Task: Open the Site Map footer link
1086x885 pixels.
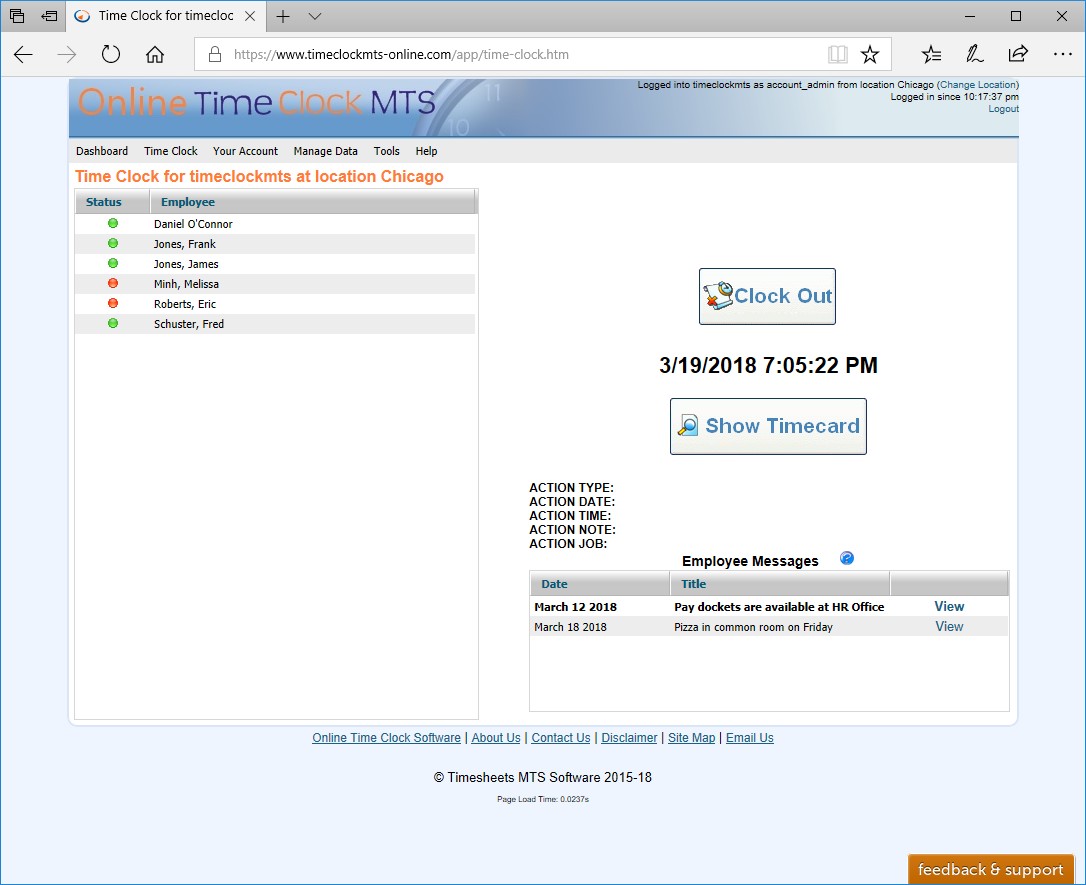Action: pos(691,738)
